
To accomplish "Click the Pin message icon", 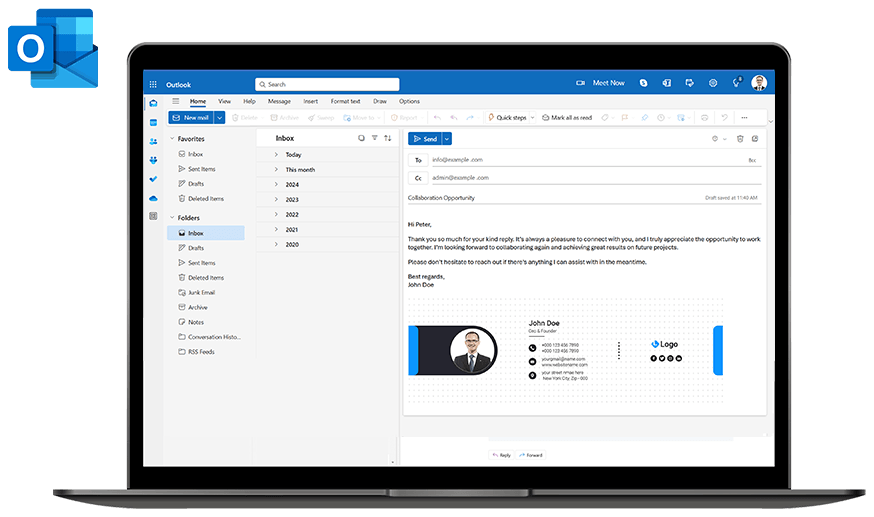I will click(644, 118).
